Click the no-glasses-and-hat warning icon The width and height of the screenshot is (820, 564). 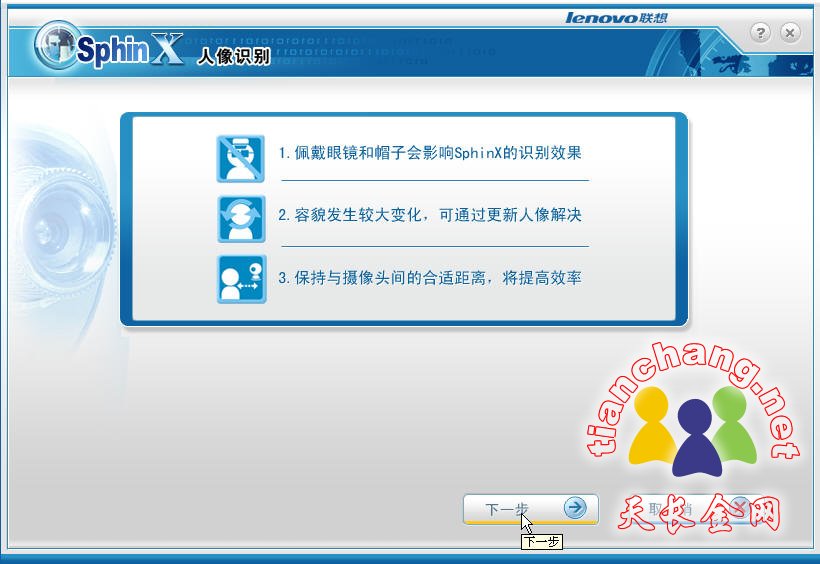(x=241, y=159)
